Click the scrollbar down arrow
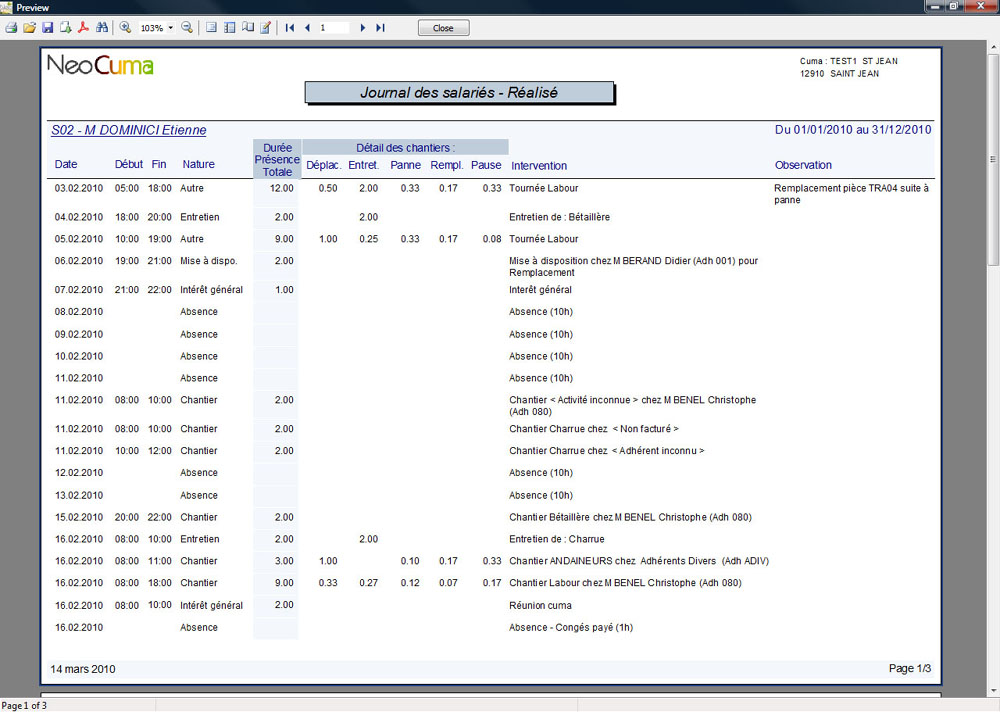The width and height of the screenshot is (1000, 712). (993, 692)
